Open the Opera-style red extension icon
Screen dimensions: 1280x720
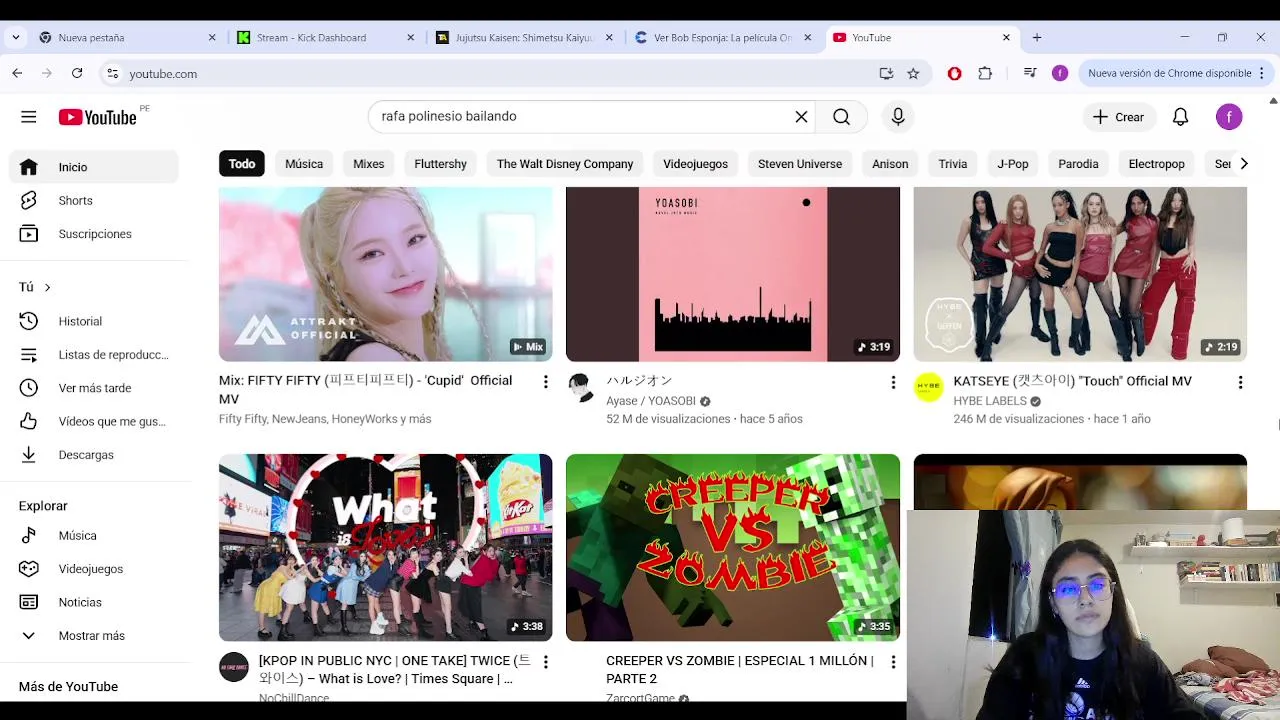click(954, 73)
